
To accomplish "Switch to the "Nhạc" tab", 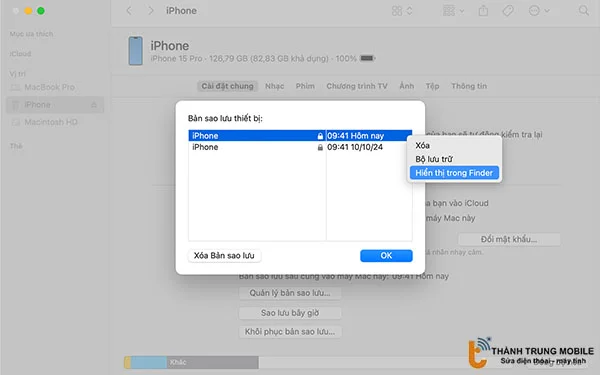I will (275, 86).
